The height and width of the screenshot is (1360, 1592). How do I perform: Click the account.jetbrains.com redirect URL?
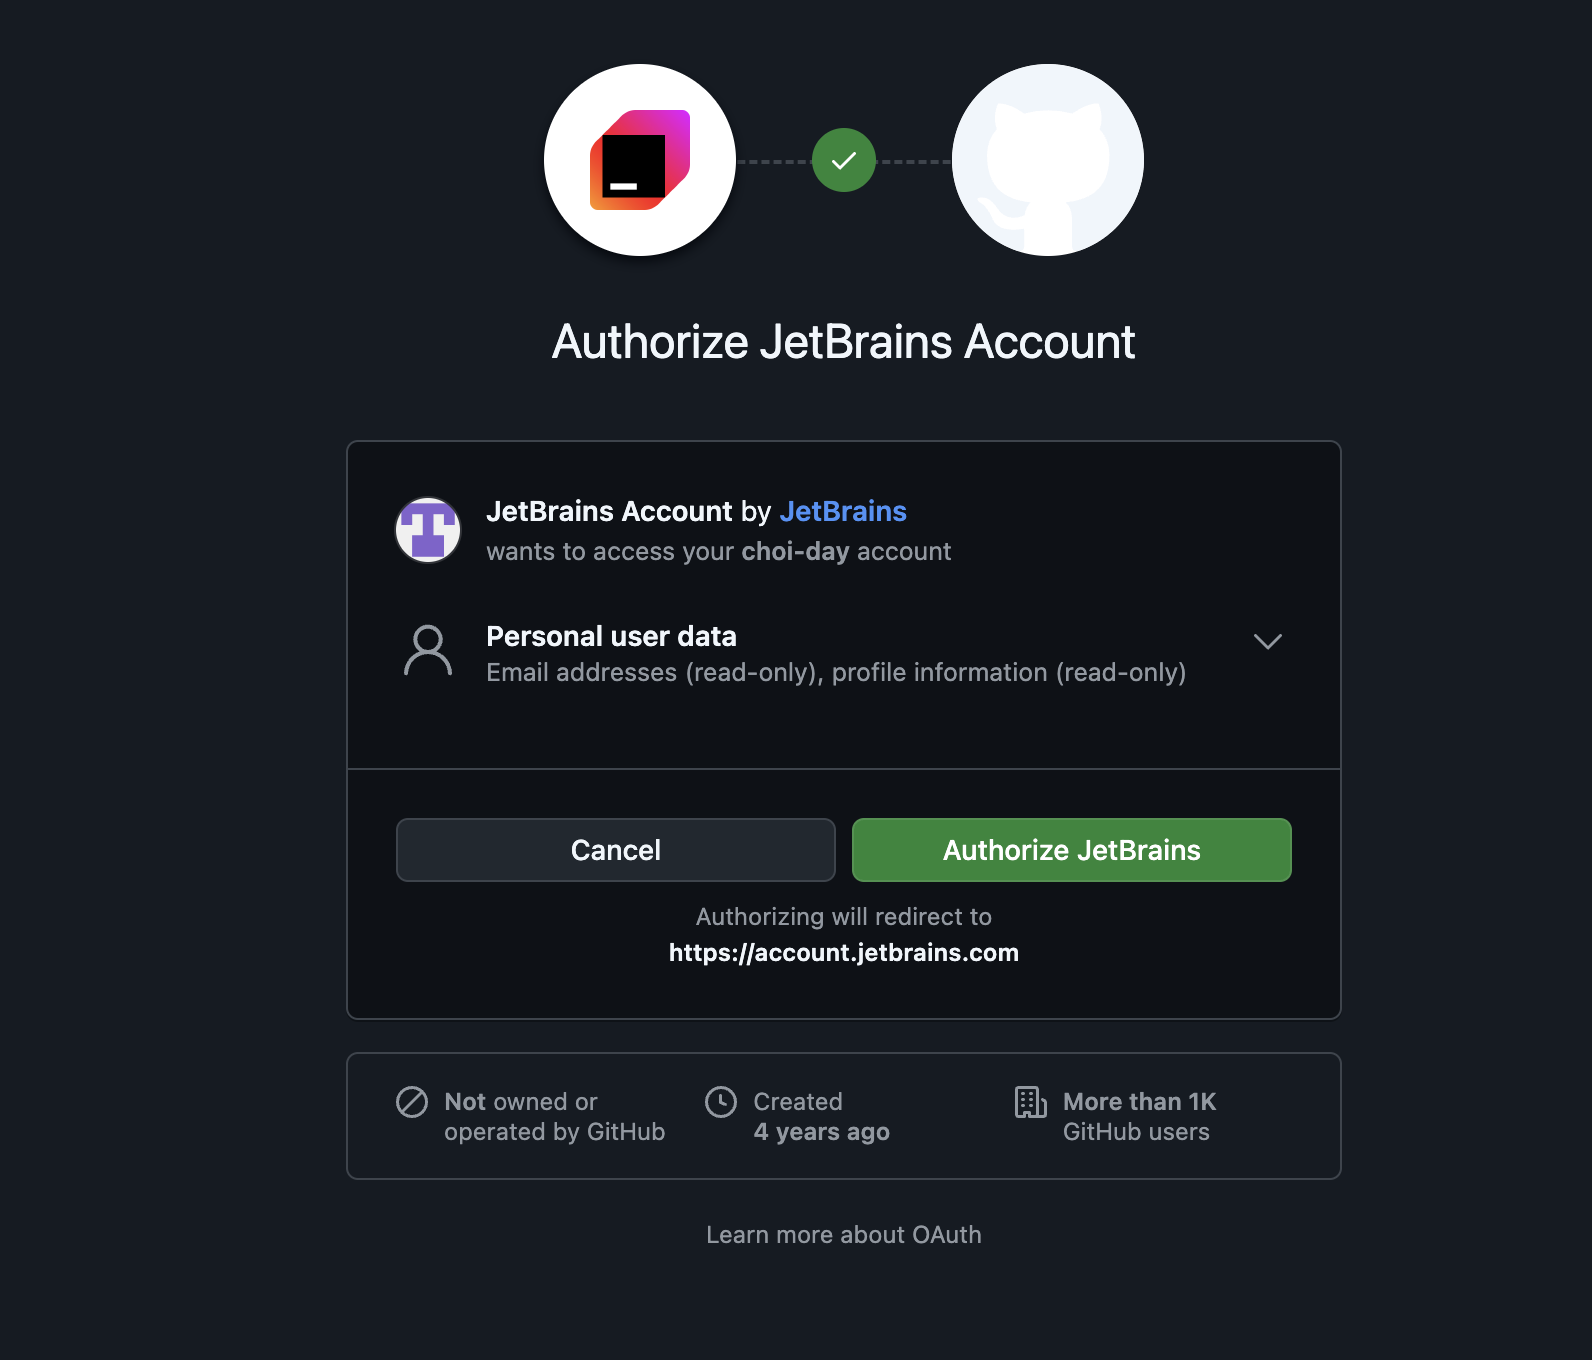843,953
